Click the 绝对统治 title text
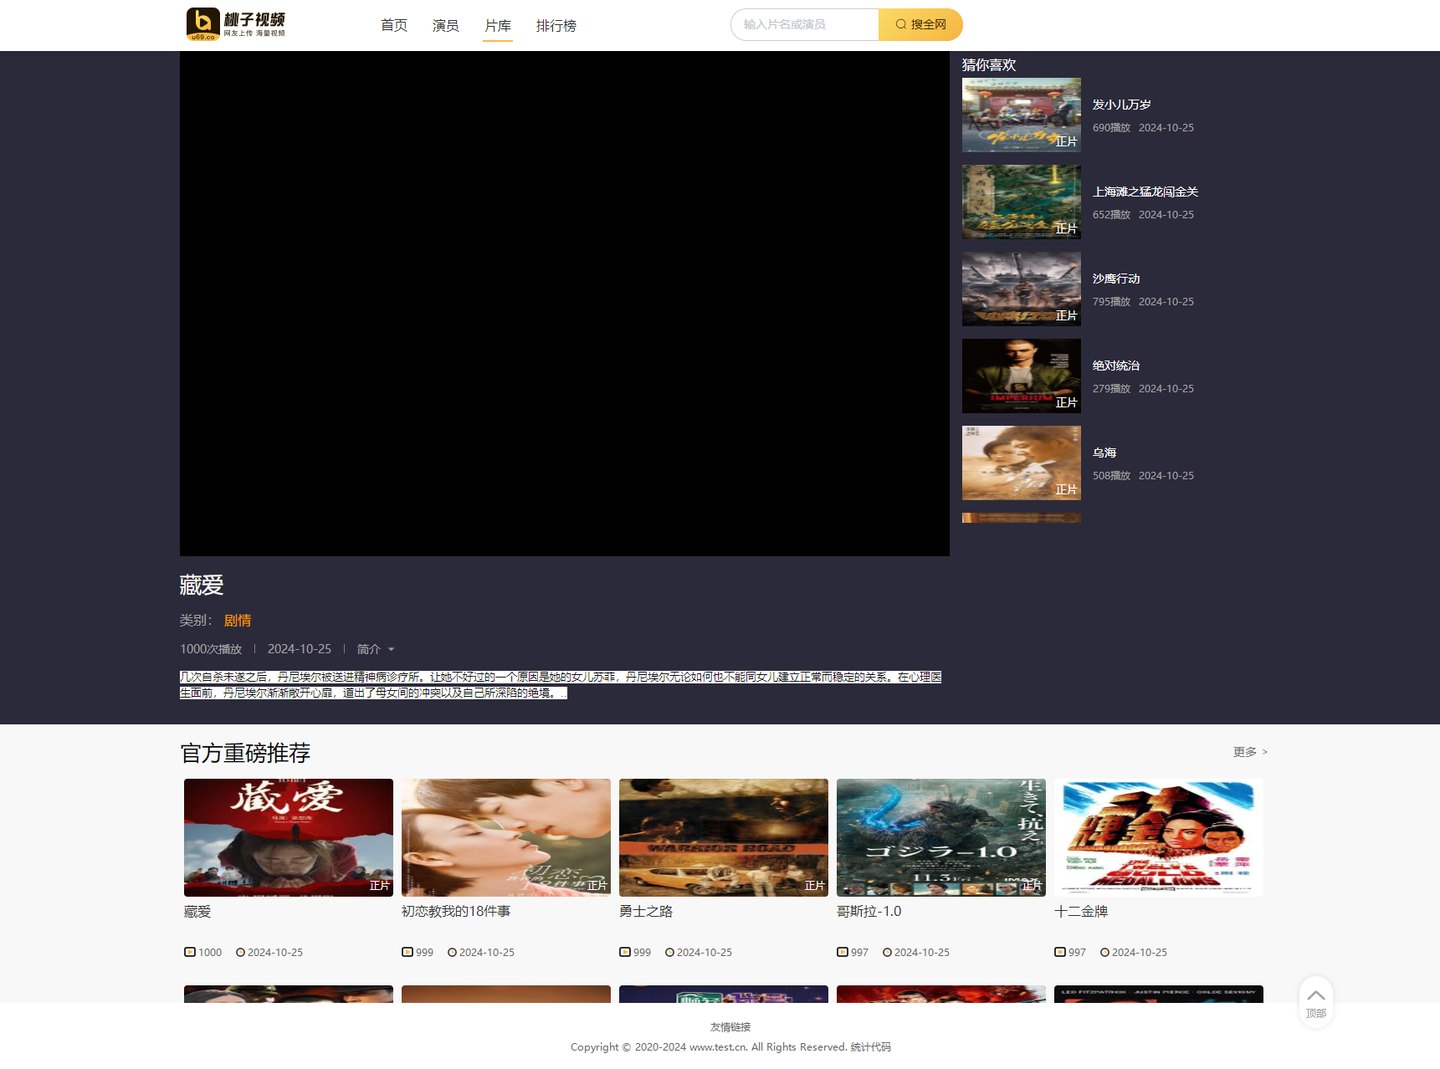Viewport: 1440px width, 1069px height. [x=1116, y=365]
